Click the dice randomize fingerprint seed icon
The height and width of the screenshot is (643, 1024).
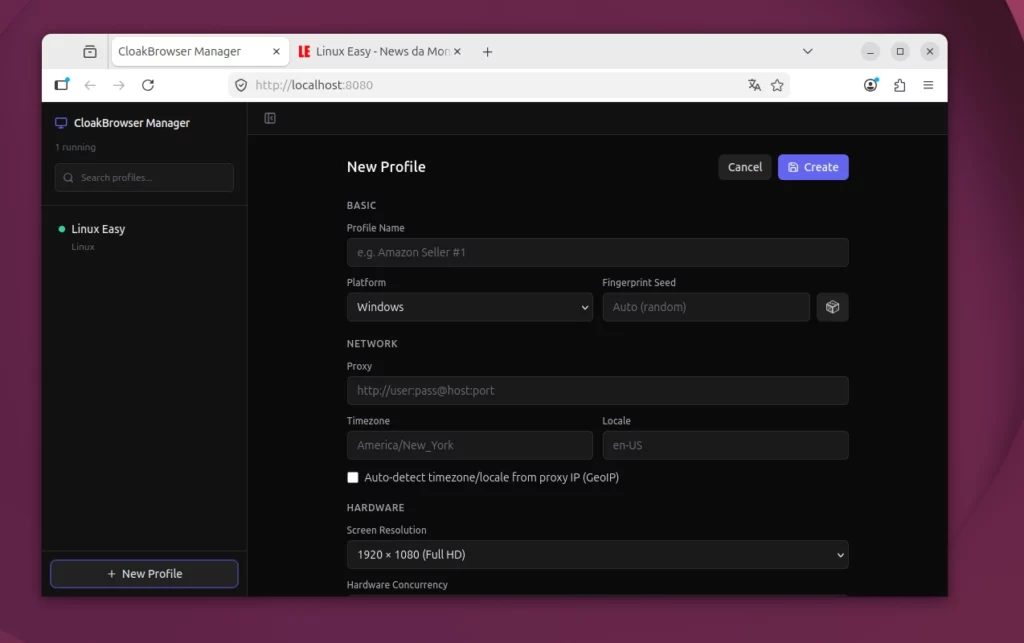832,307
